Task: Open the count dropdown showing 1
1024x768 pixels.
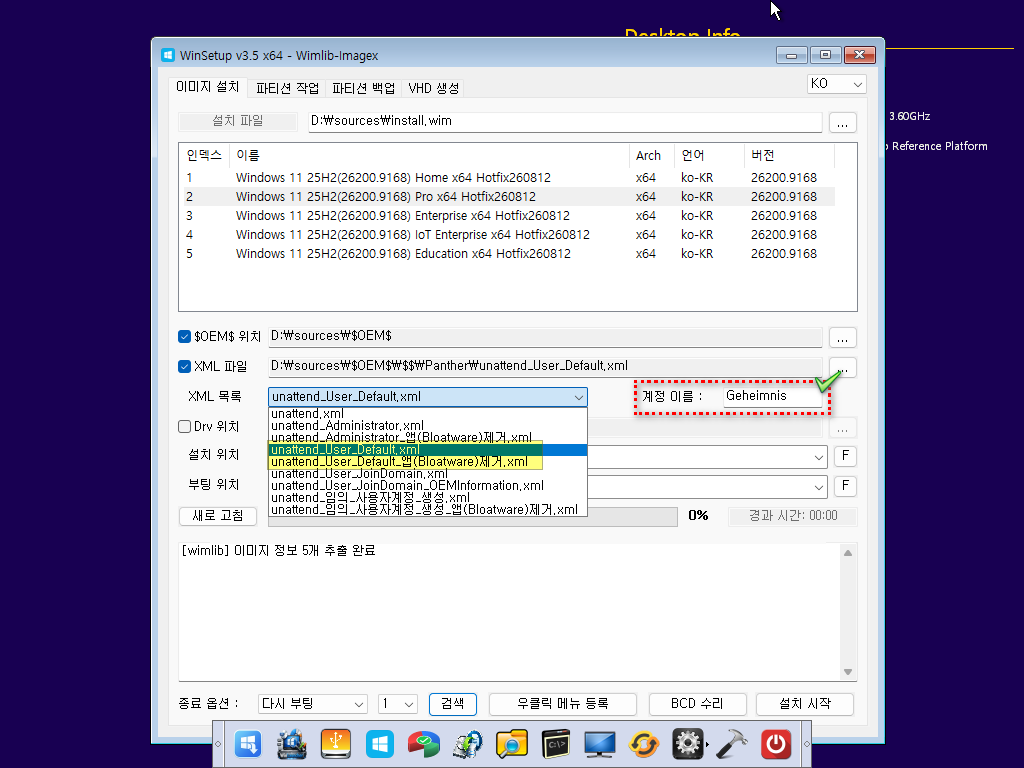Action: coord(398,704)
